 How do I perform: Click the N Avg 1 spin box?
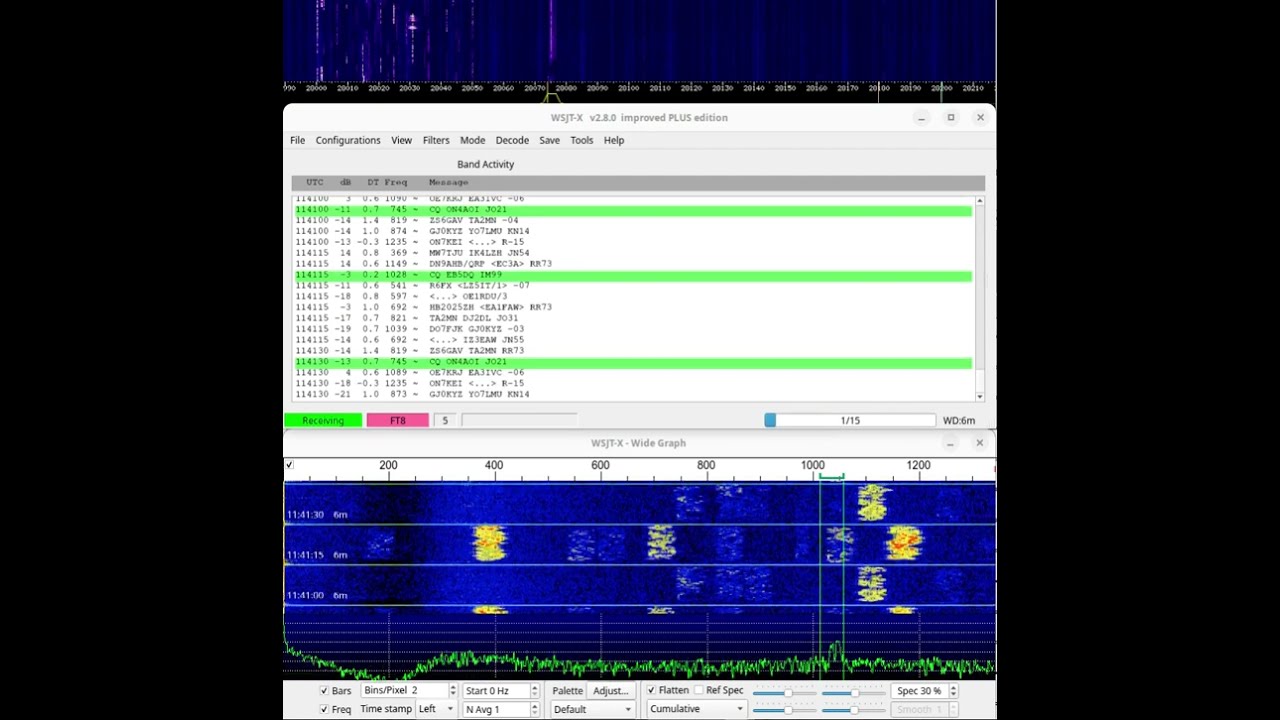click(x=501, y=709)
